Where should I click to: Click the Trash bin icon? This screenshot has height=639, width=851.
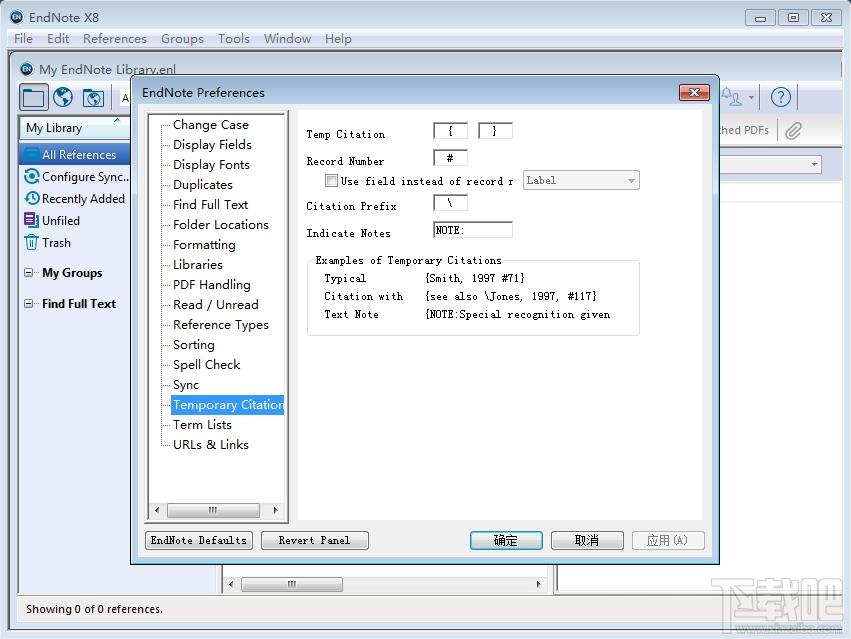pyautogui.click(x=31, y=243)
